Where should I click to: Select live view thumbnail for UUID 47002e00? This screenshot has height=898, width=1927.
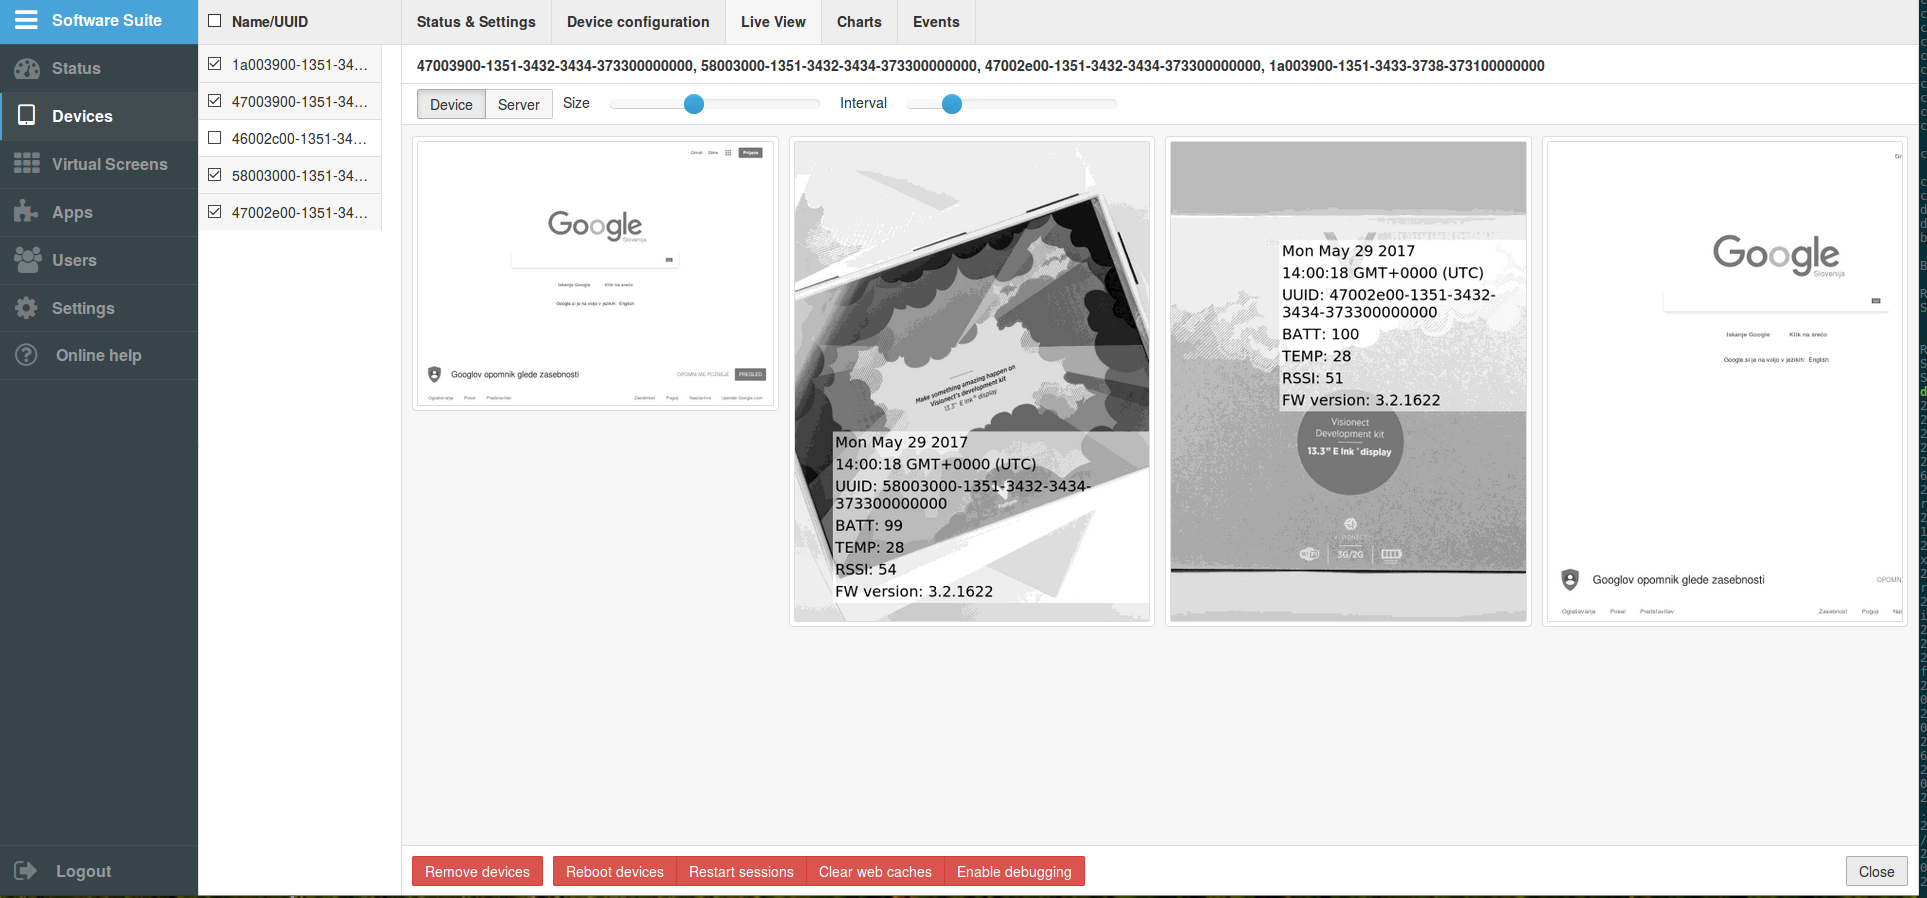(x=1348, y=381)
